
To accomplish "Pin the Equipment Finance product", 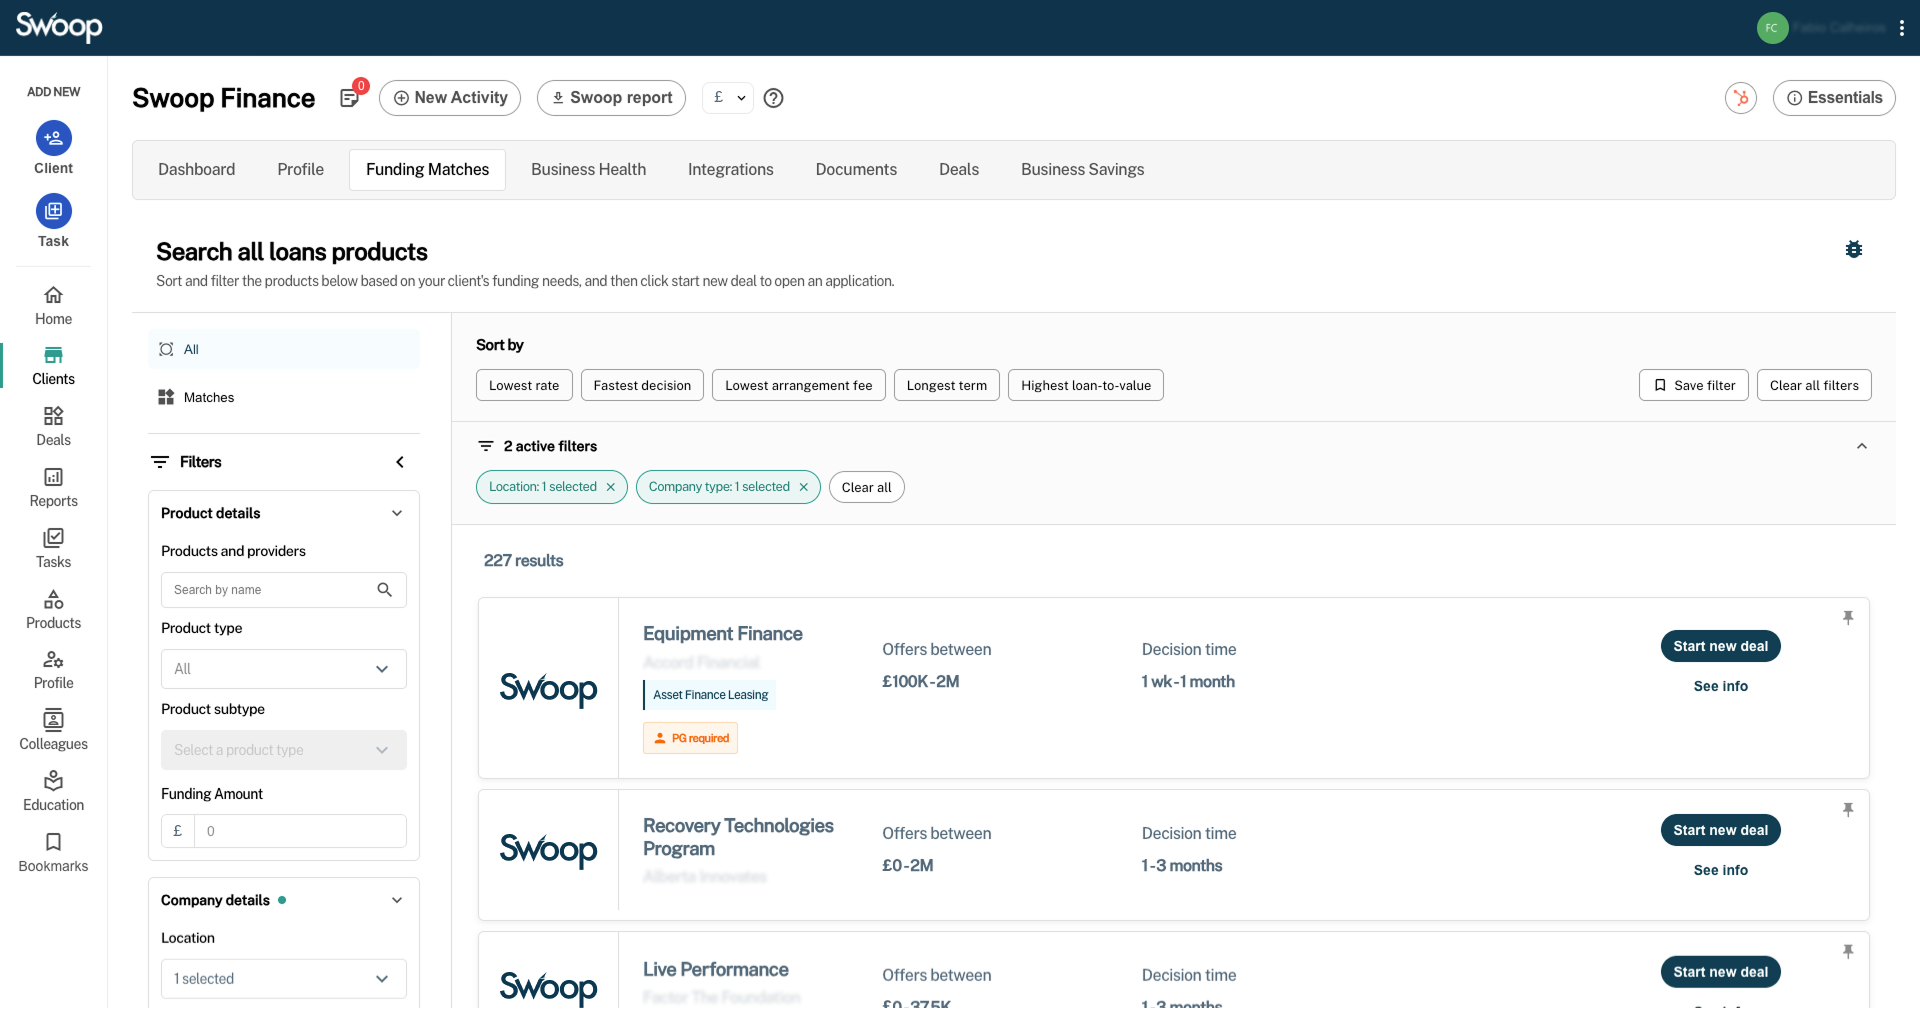I will pyautogui.click(x=1848, y=618).
